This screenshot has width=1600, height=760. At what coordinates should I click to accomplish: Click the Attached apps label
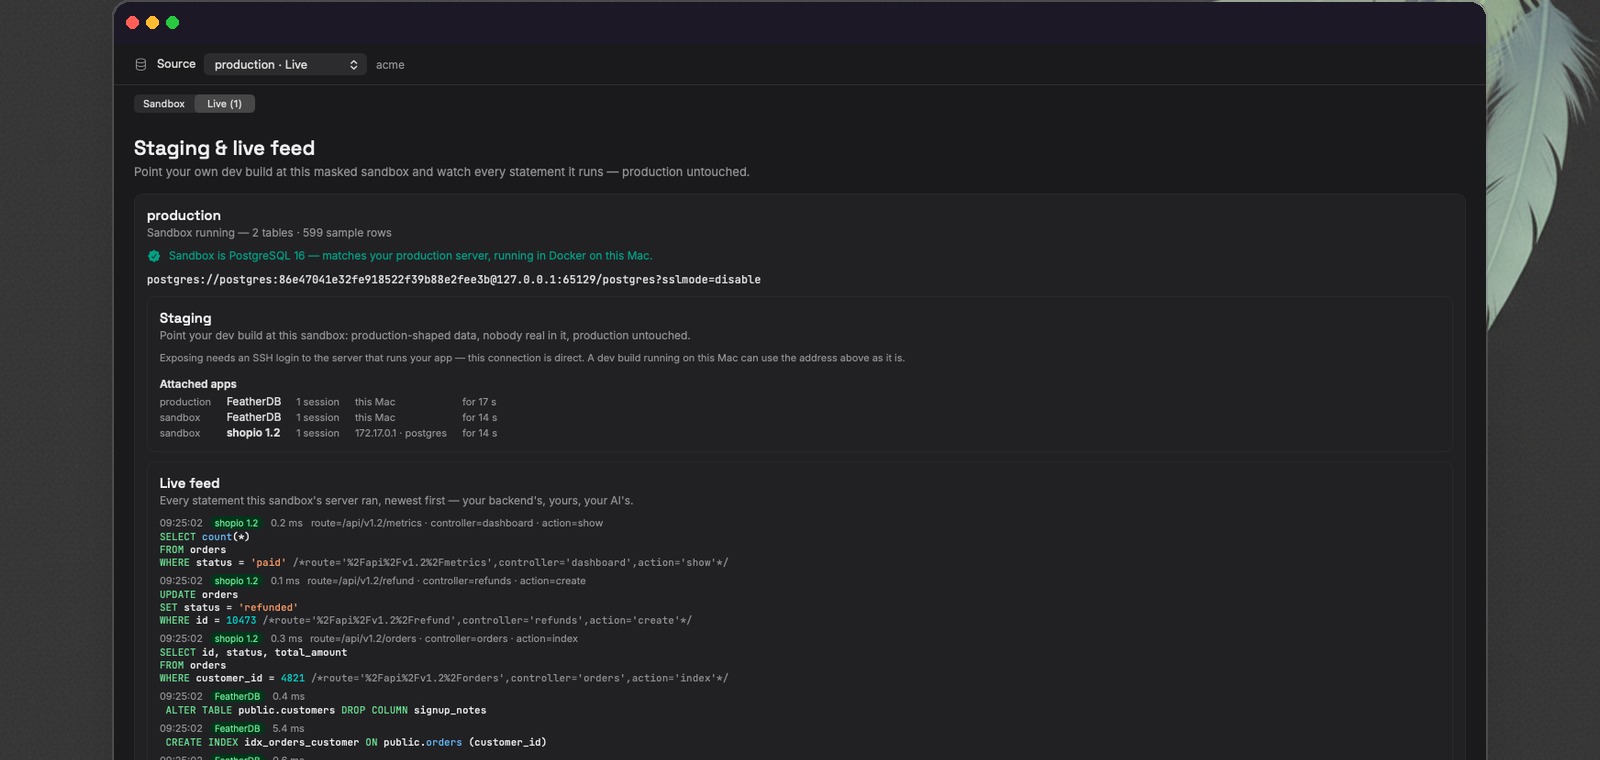pos(198,384)
